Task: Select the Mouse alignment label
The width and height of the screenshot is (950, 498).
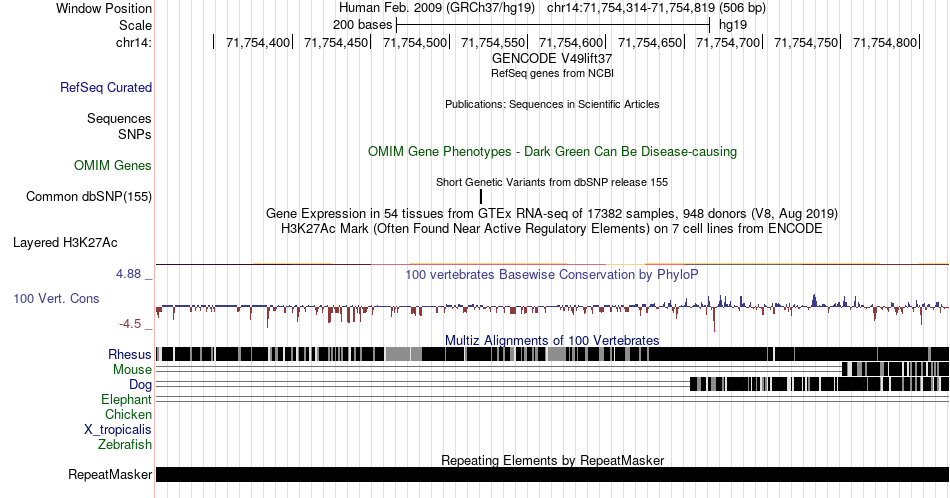Action: (x=132, y=370)
